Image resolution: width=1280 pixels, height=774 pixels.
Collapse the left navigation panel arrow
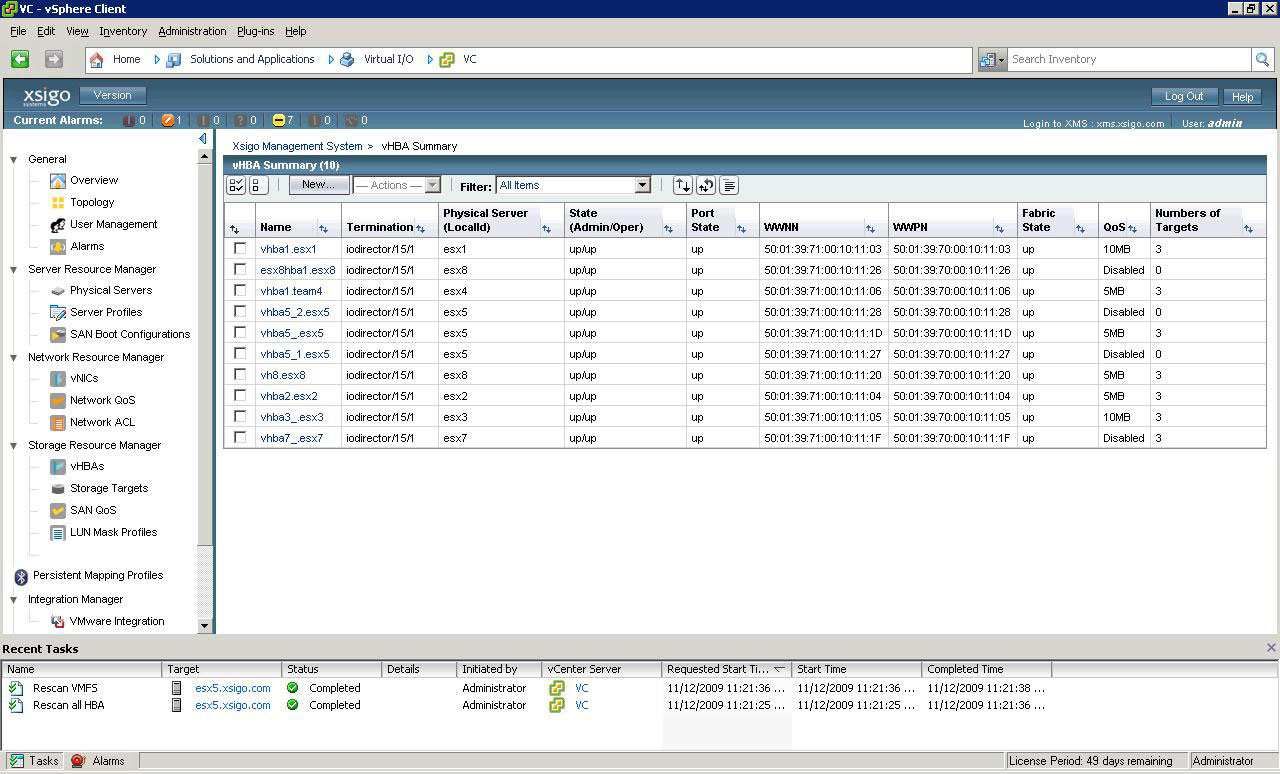[203, 139]
